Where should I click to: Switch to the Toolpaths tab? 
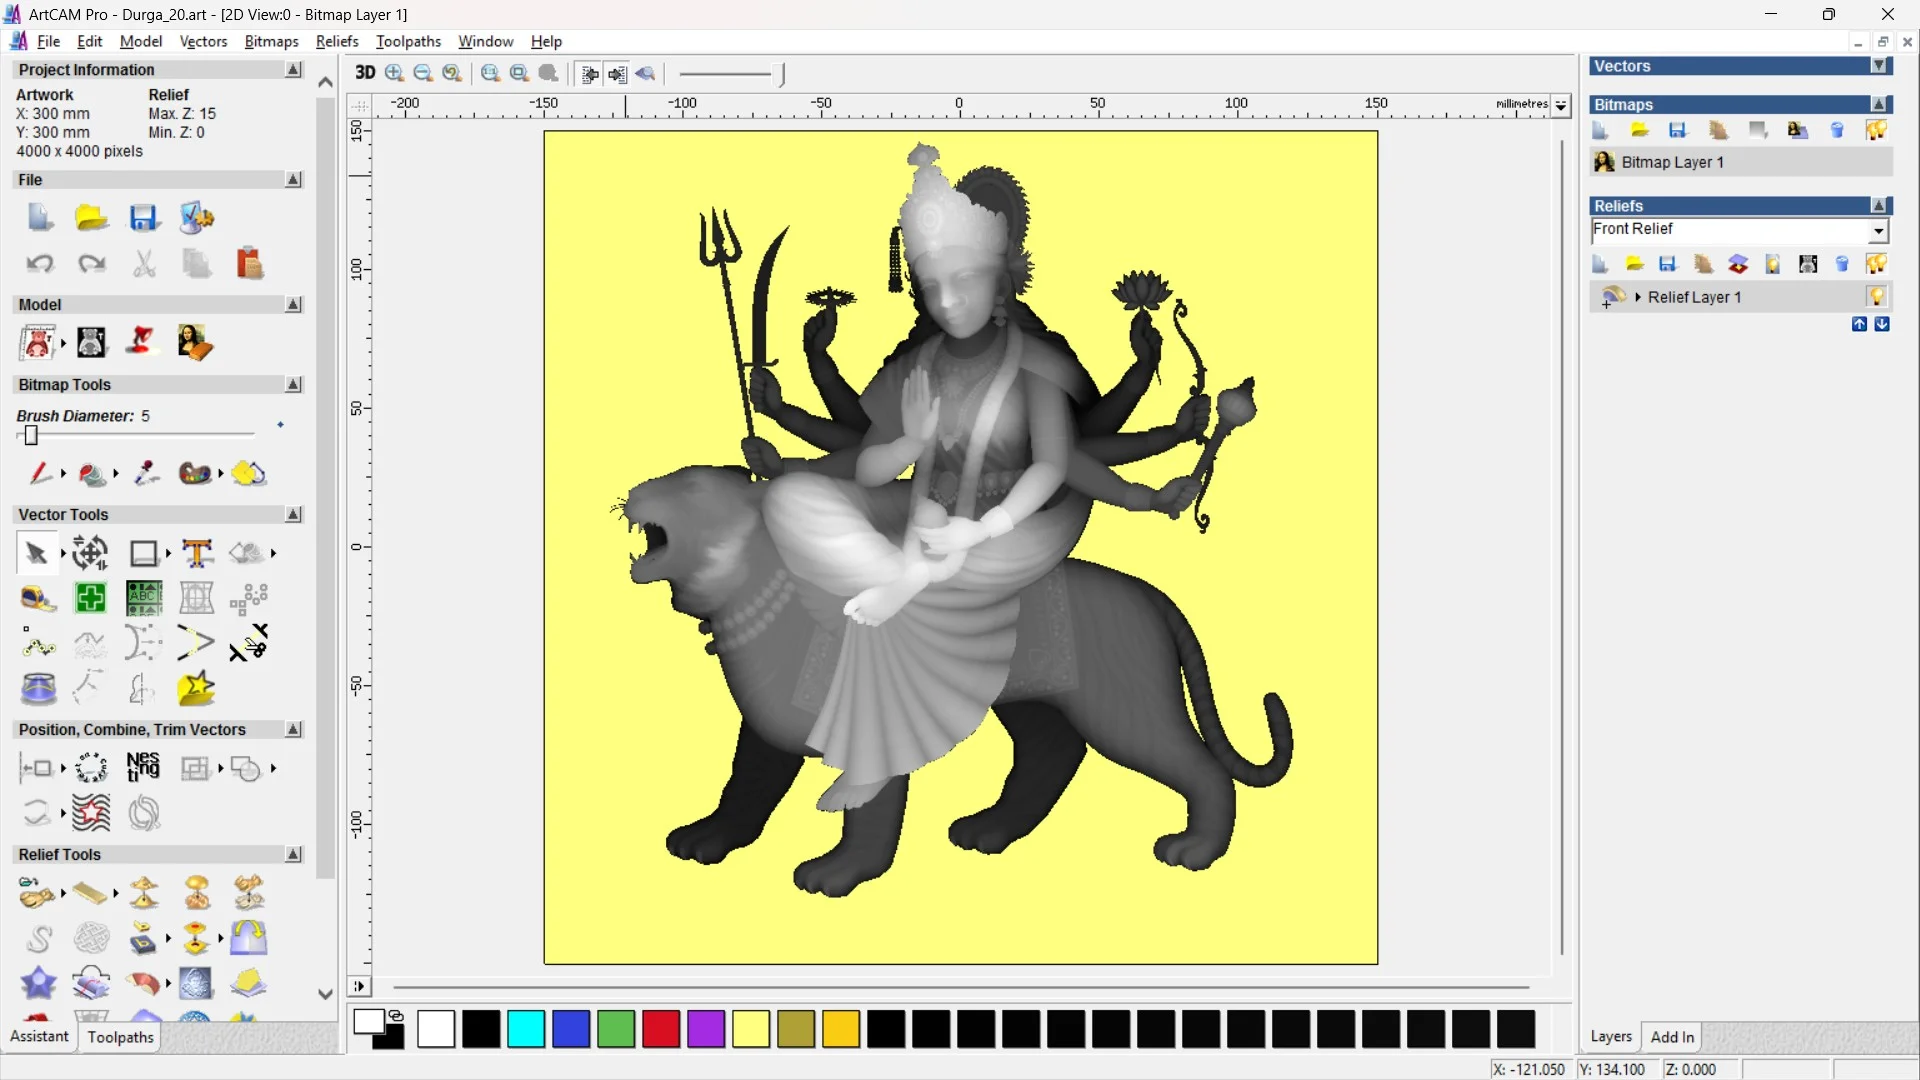tap(120, 1037)
